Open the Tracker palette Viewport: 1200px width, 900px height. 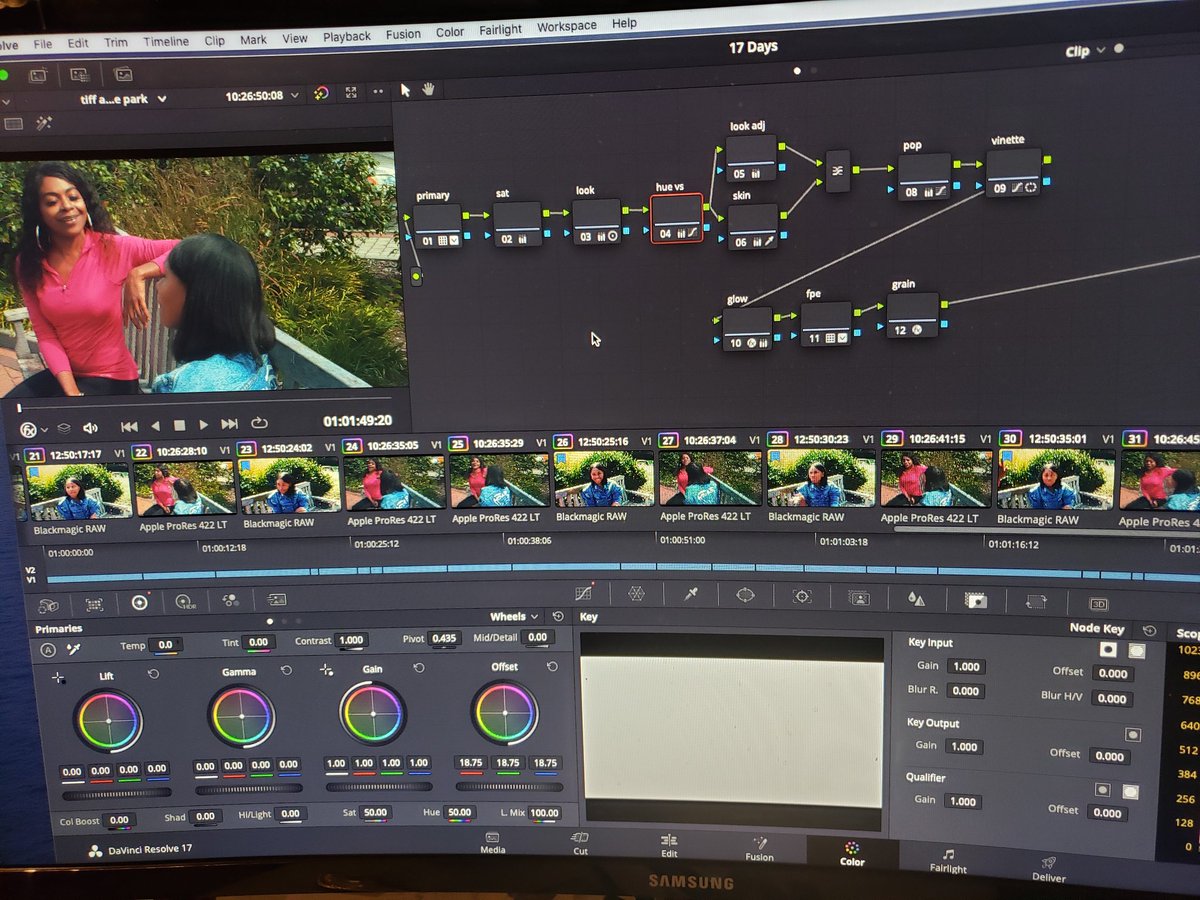click(x=802, y=596)
